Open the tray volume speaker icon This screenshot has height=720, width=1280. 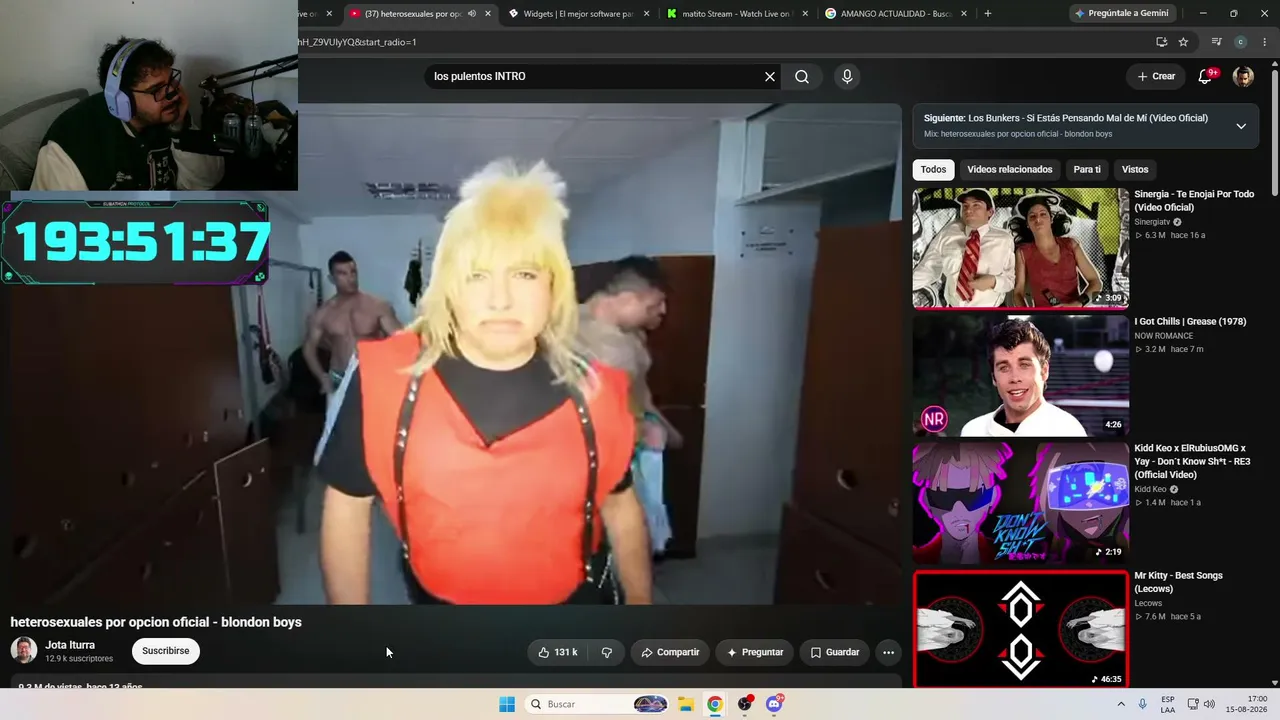tap(1209, 704)
